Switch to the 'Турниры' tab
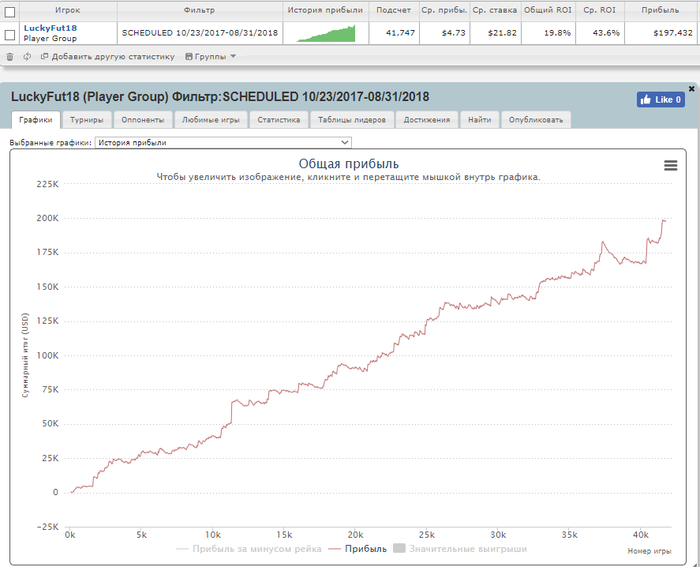This screenshot has width=700, height=567. 87,120
